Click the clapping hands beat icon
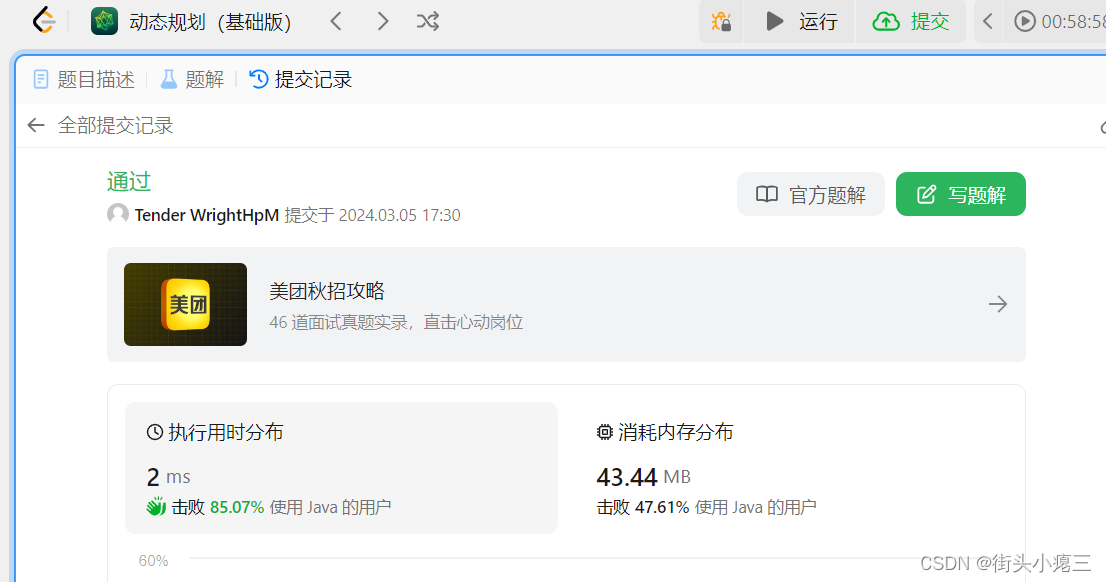The width and height of the screenshot is (1106, 582). click(156, 507)
